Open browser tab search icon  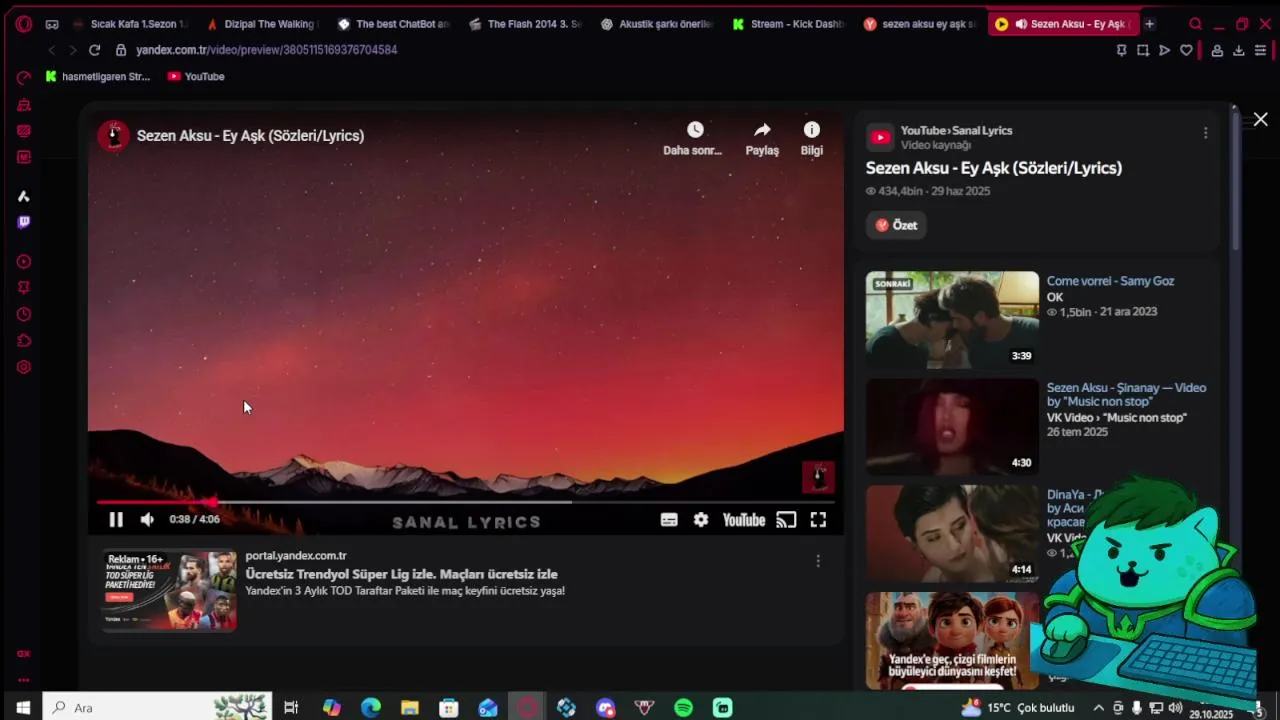coord(1195,24)
